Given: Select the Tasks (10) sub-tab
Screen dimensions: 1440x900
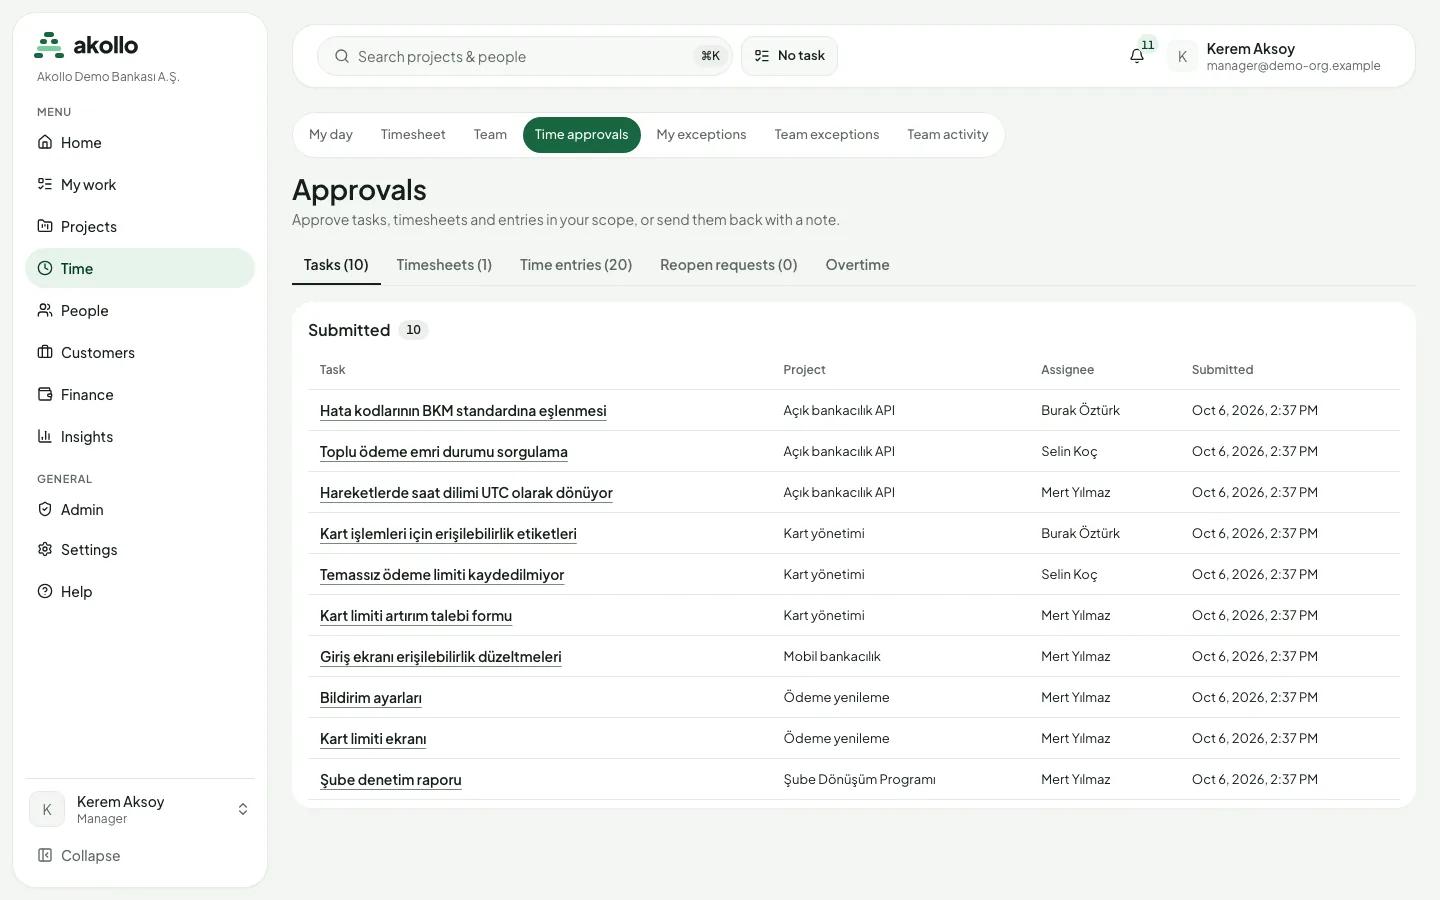Looking at the screenshot, I should tap(336, 265).
